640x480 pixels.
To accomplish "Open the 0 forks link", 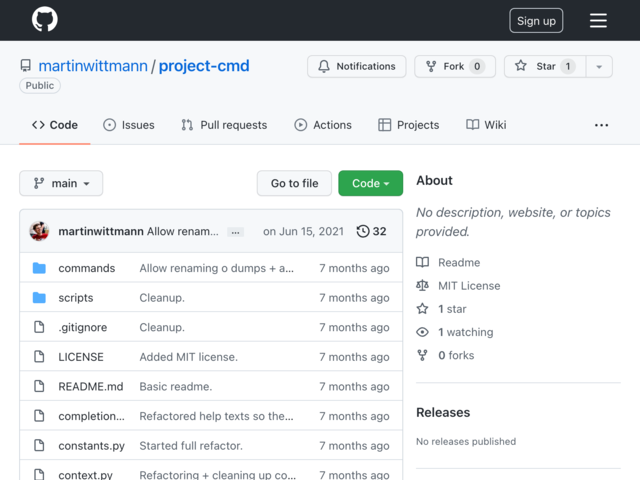I will tap(456, 356).
